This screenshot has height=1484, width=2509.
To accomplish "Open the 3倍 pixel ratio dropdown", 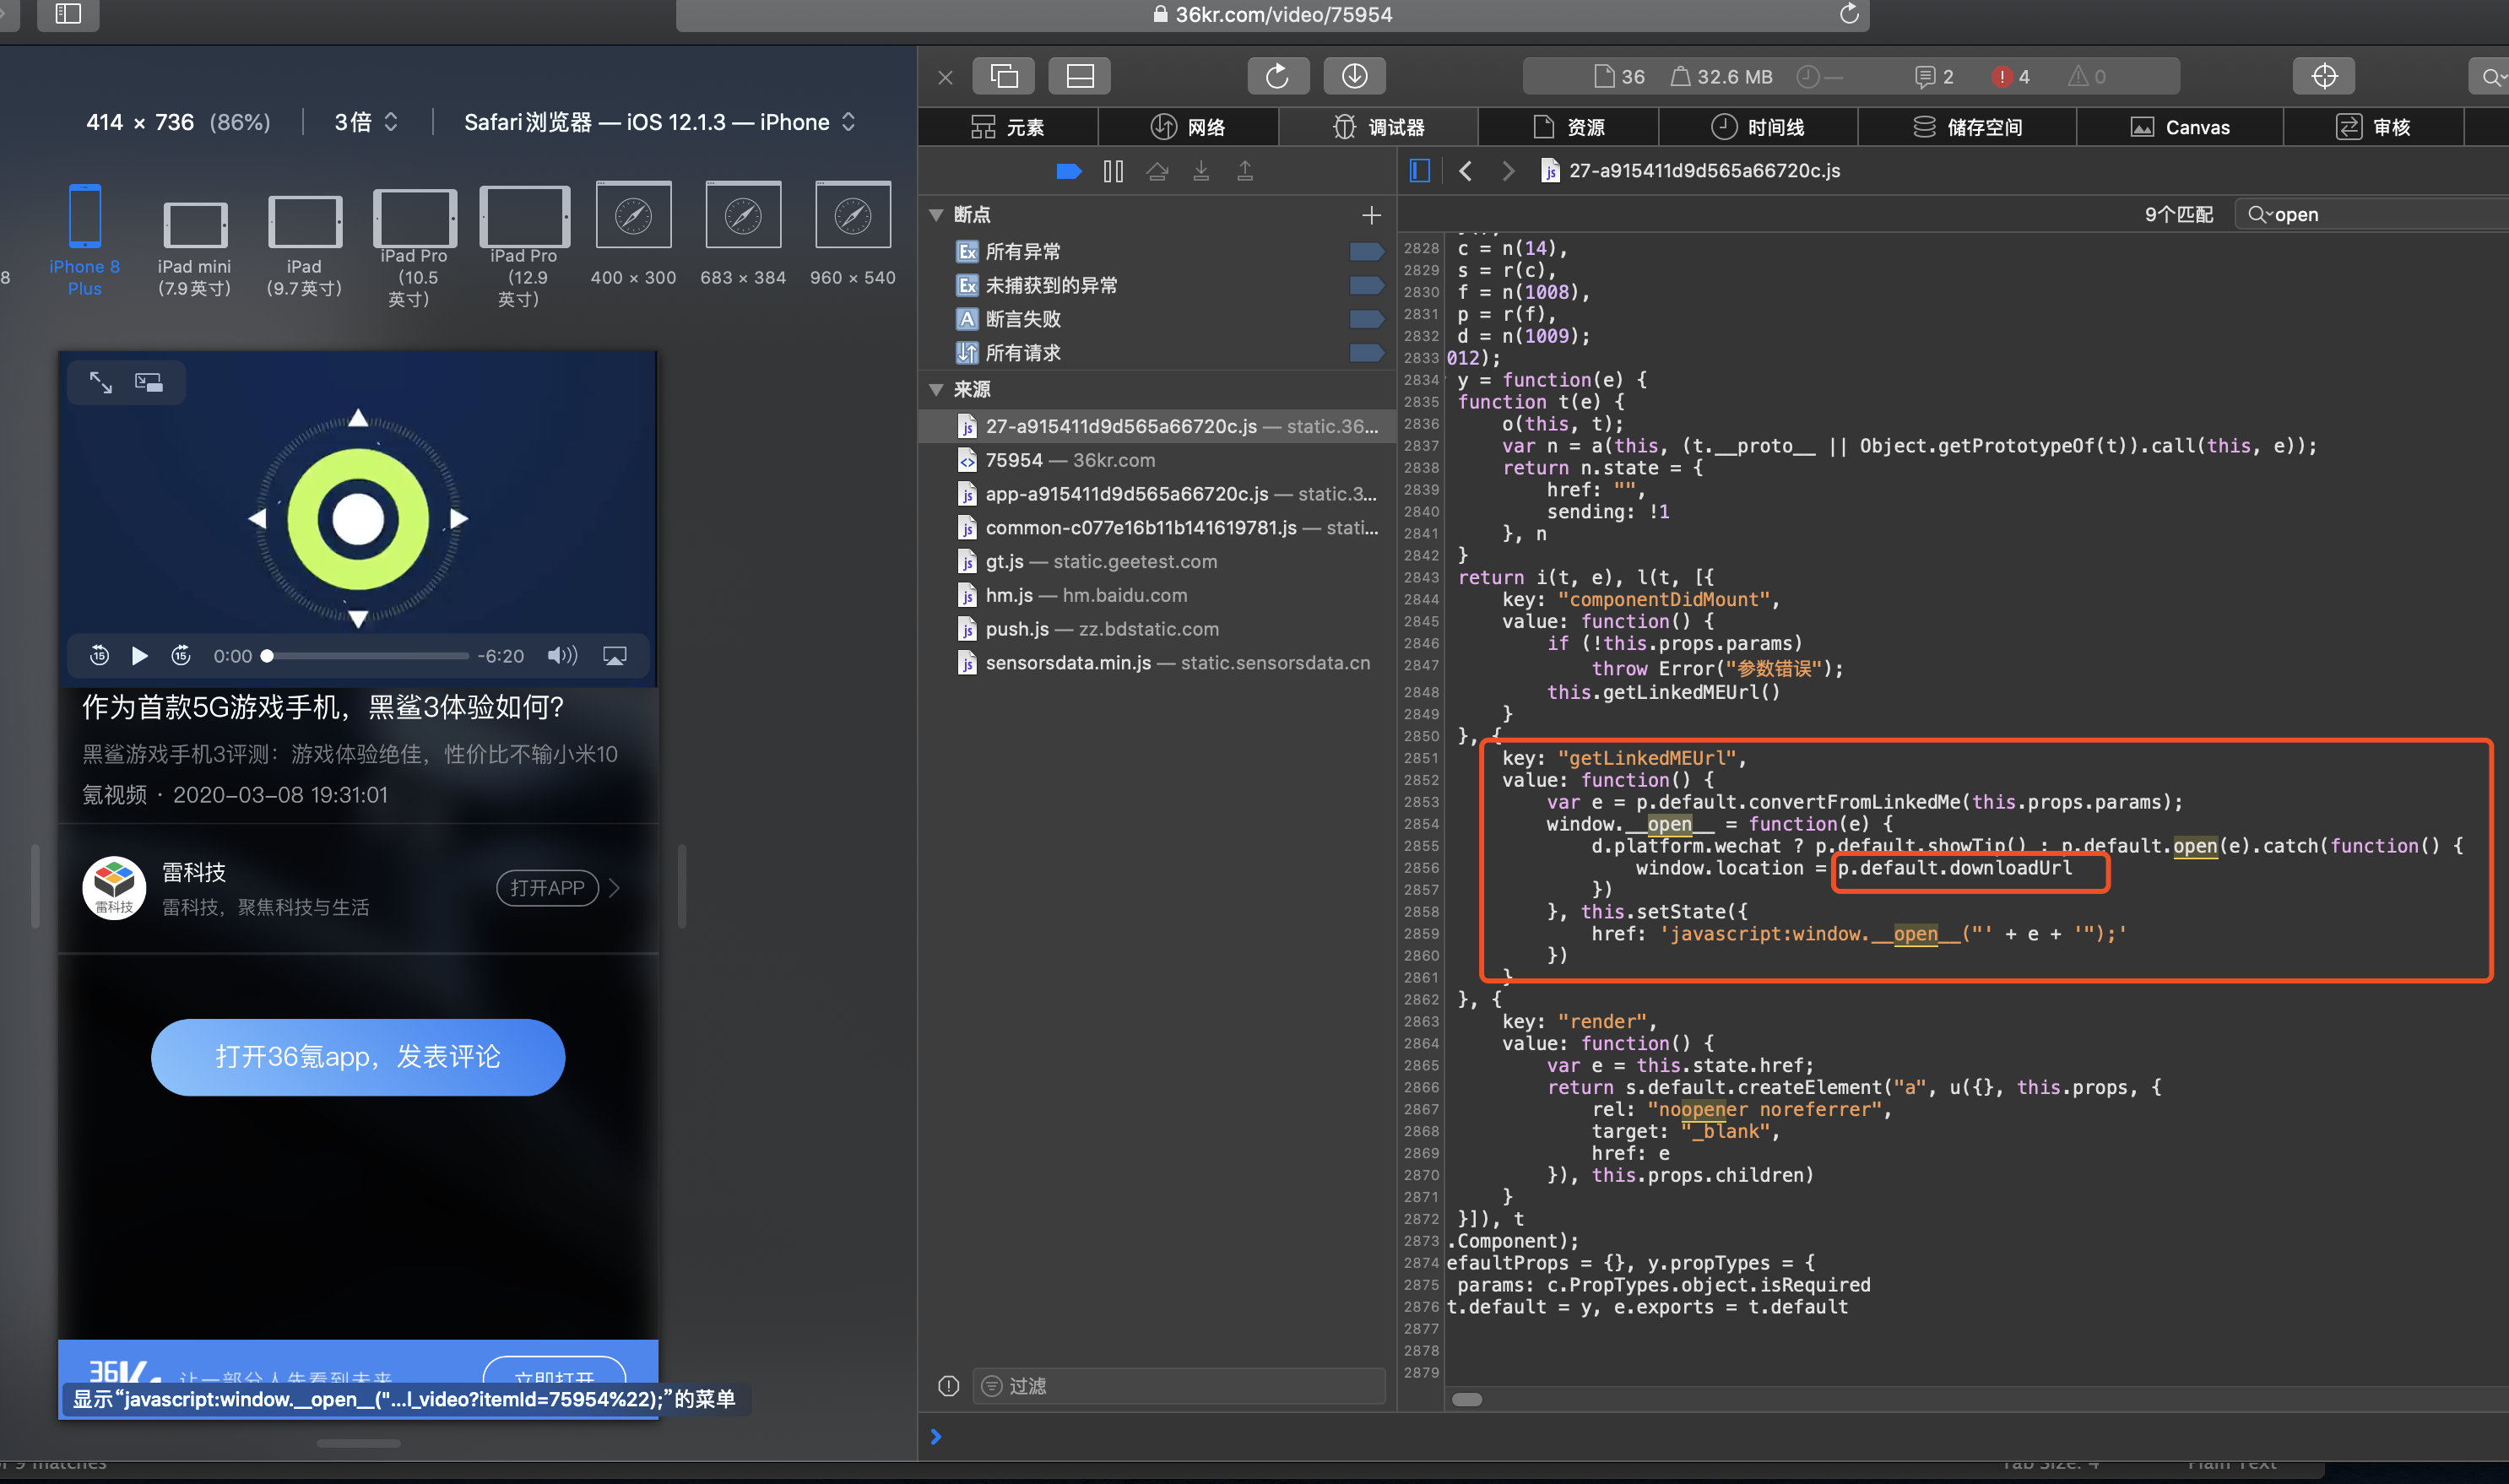I will [366, 122].
